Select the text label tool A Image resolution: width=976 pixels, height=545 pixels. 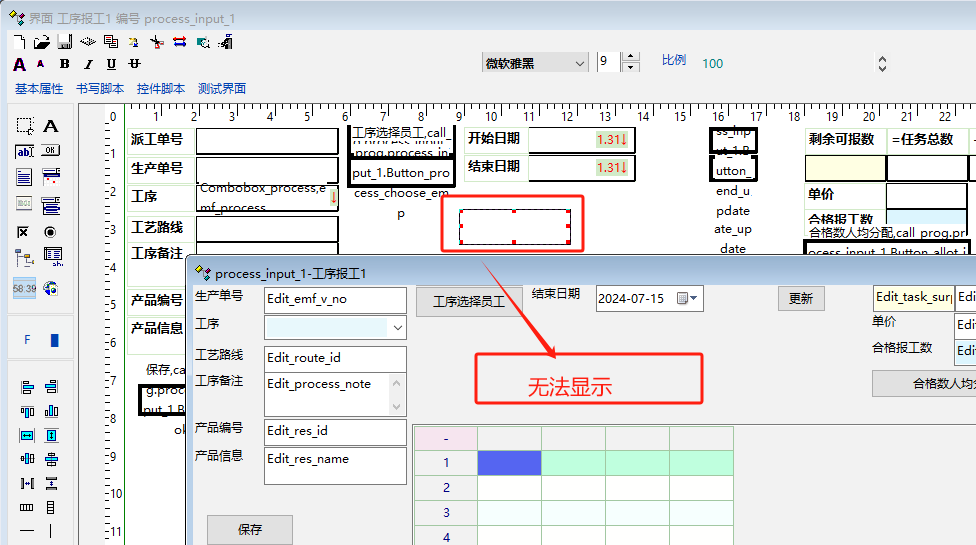coord(50,126)
